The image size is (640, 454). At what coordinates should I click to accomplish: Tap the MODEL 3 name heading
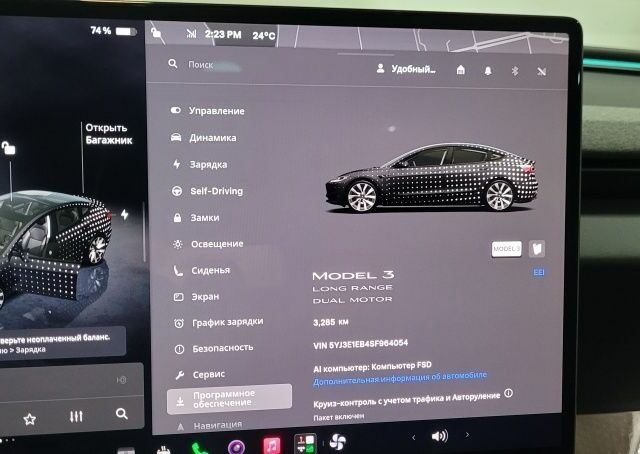coord(353,276)
